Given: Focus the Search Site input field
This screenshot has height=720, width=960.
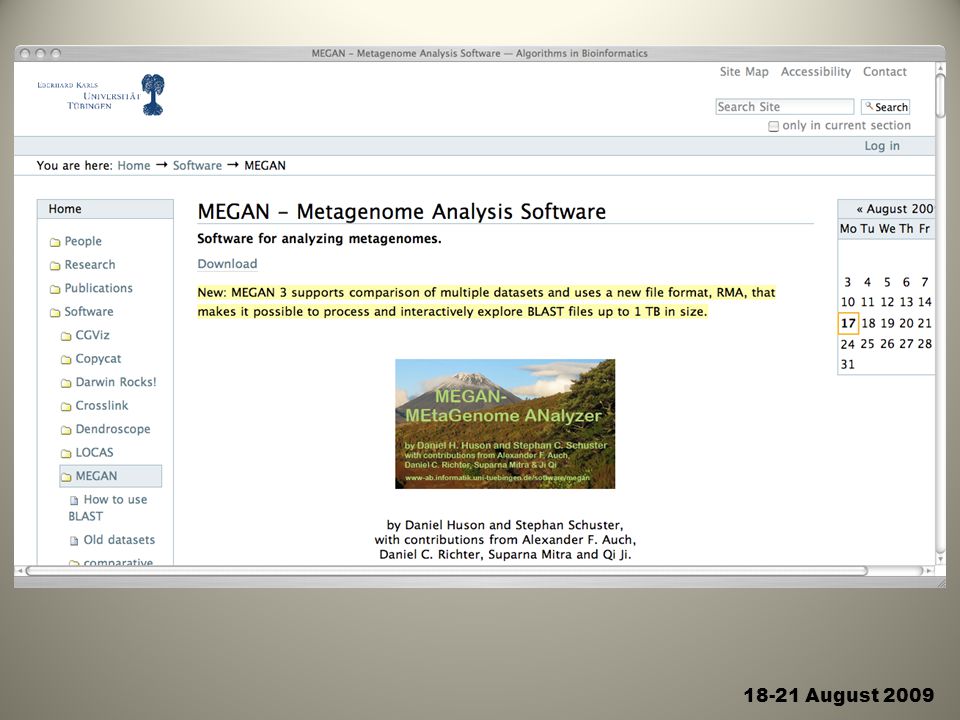Looking at the screenshot, I should [x=784, y=107].
